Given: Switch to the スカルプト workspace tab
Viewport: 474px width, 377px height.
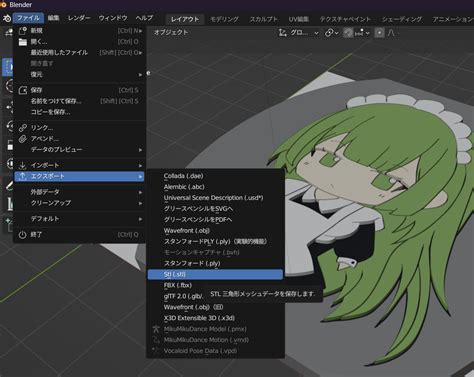Looking at the screenshot, I should (x=264, y=19).
